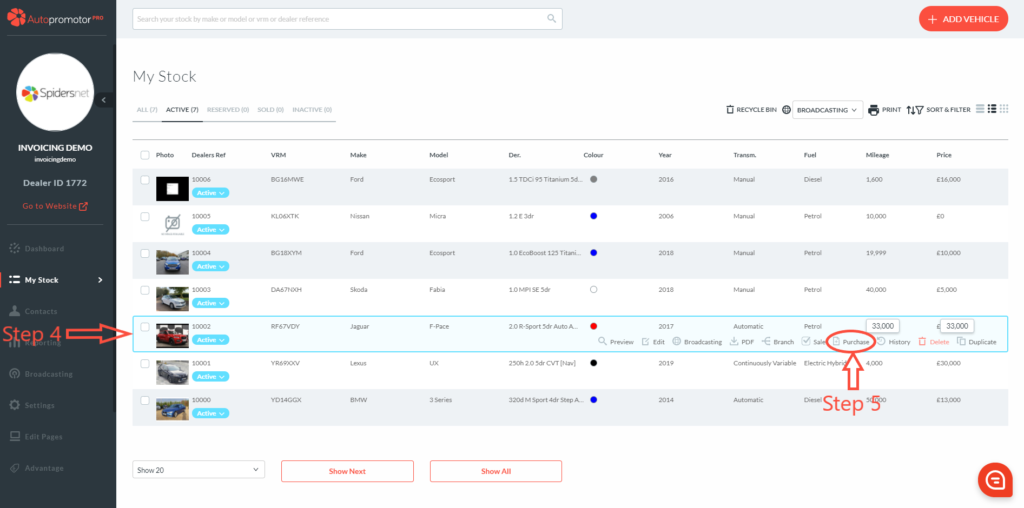Duplicate the Jaguar F-Pace listing
Image resolution: width=1024 pixels, height=508 pixels.
(976, 342)
